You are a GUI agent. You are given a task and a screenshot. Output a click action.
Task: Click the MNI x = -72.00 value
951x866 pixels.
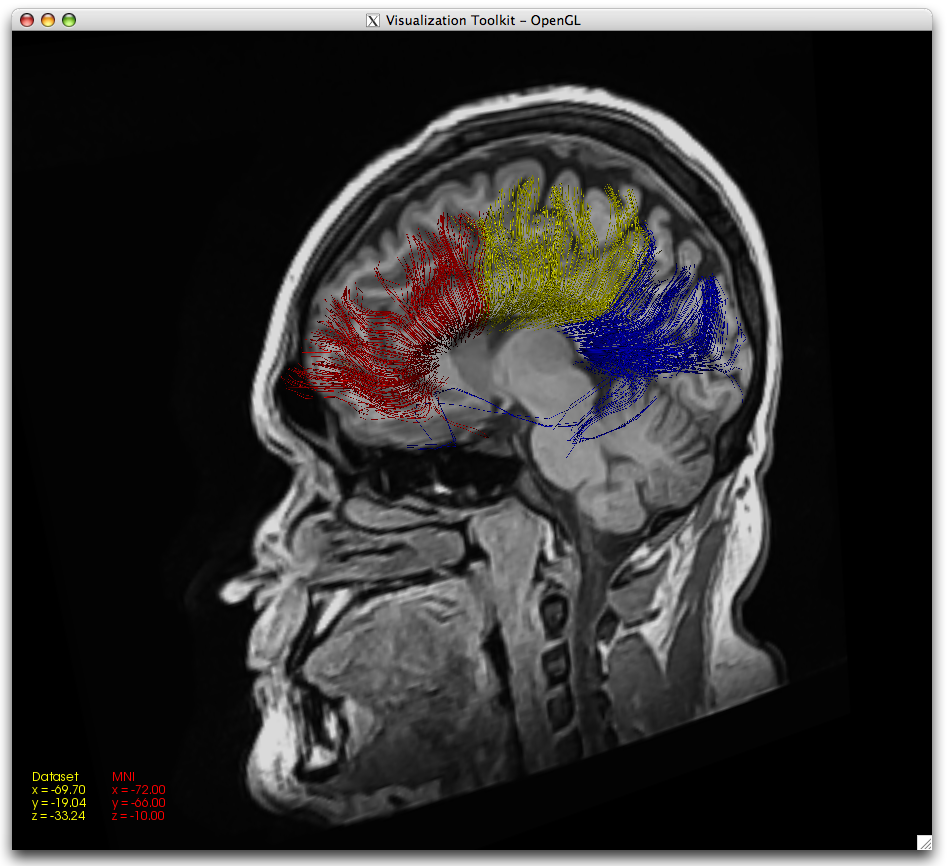139,789
